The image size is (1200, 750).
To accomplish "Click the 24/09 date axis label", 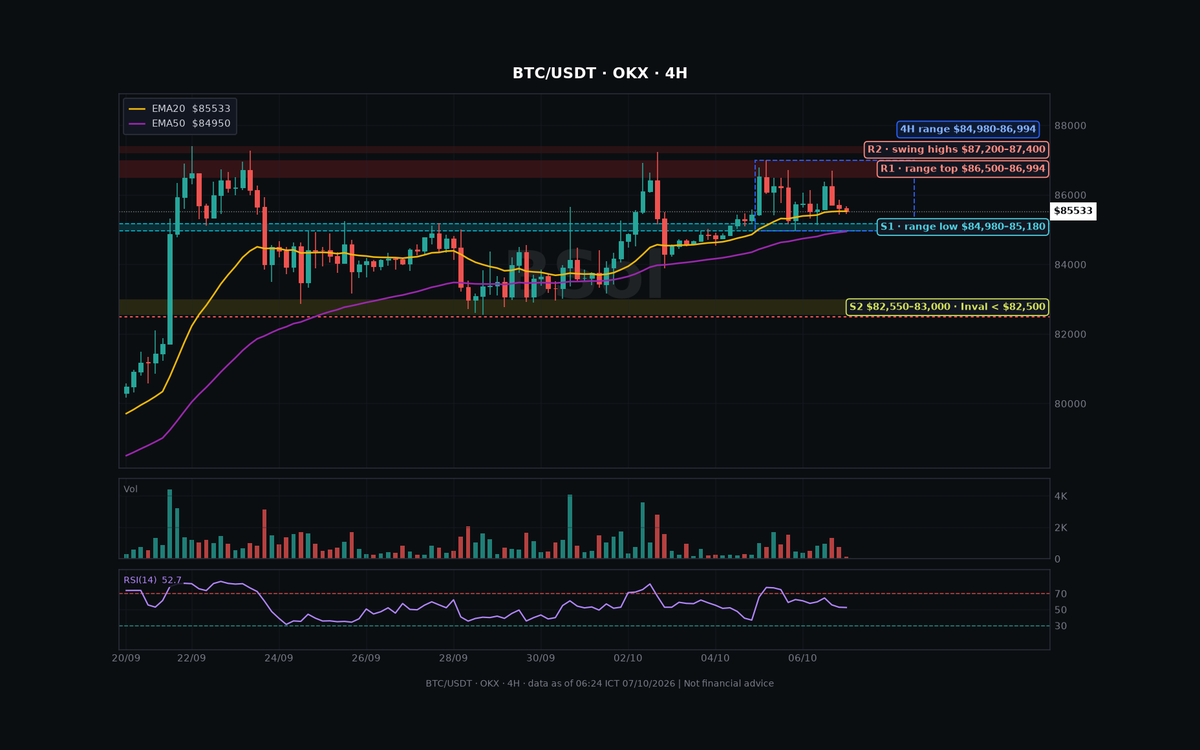I will 278,659.
